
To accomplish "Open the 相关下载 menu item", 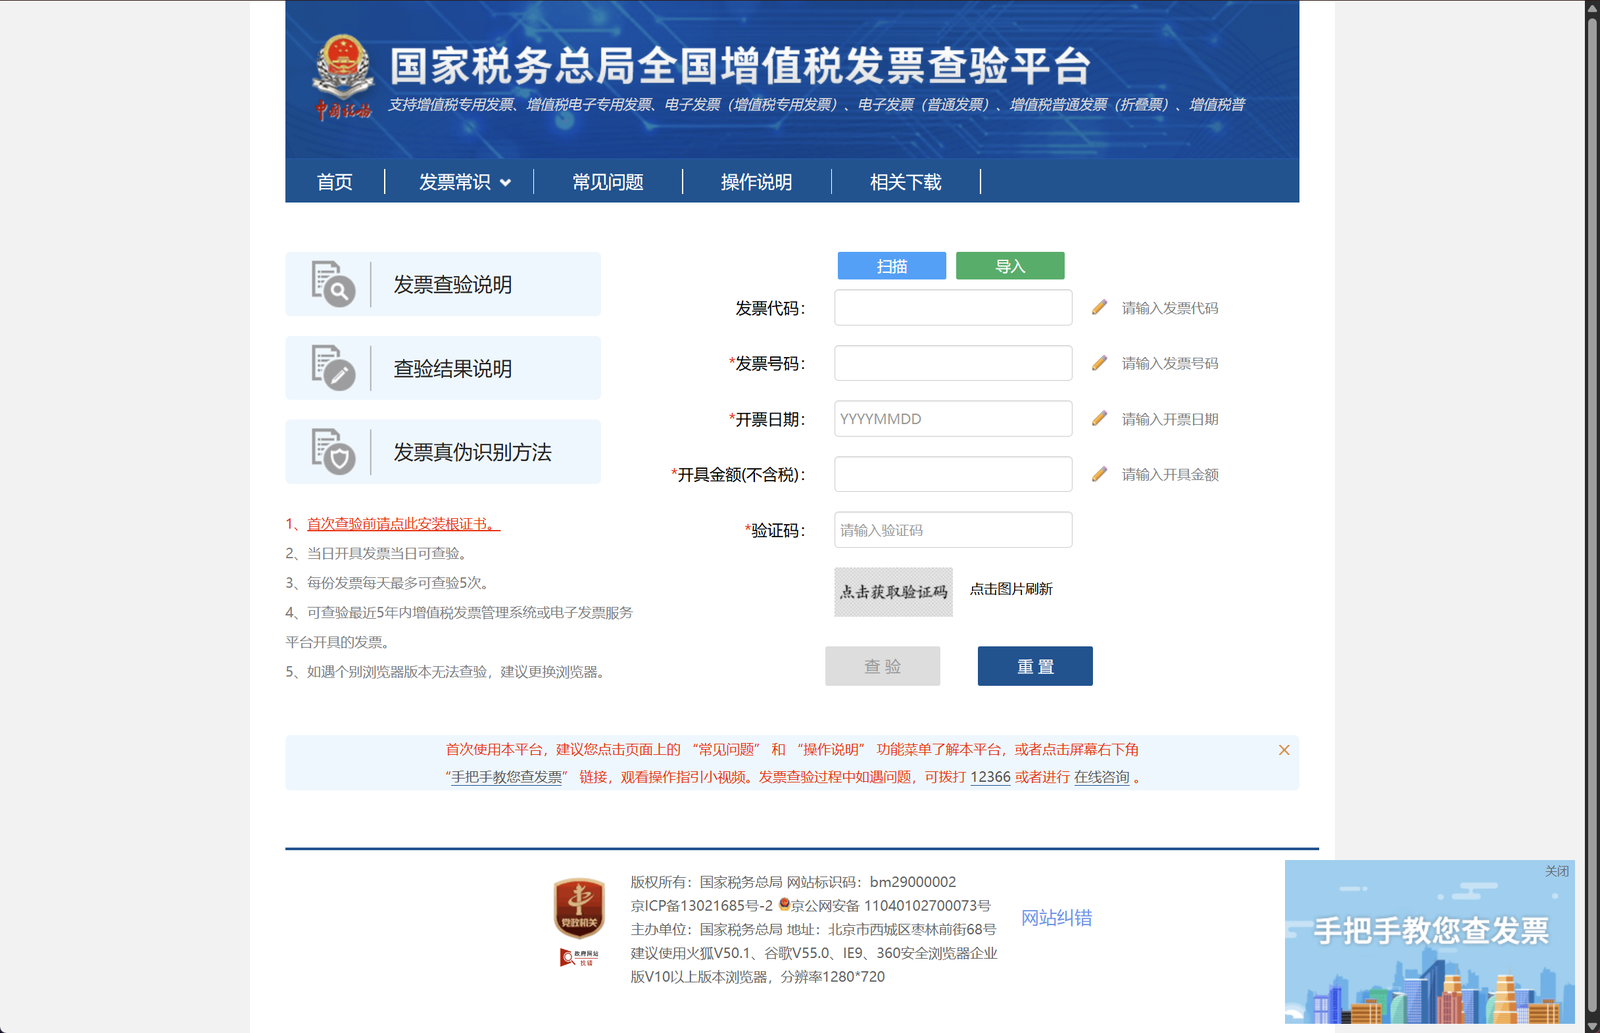I will (x=906, y=182).
